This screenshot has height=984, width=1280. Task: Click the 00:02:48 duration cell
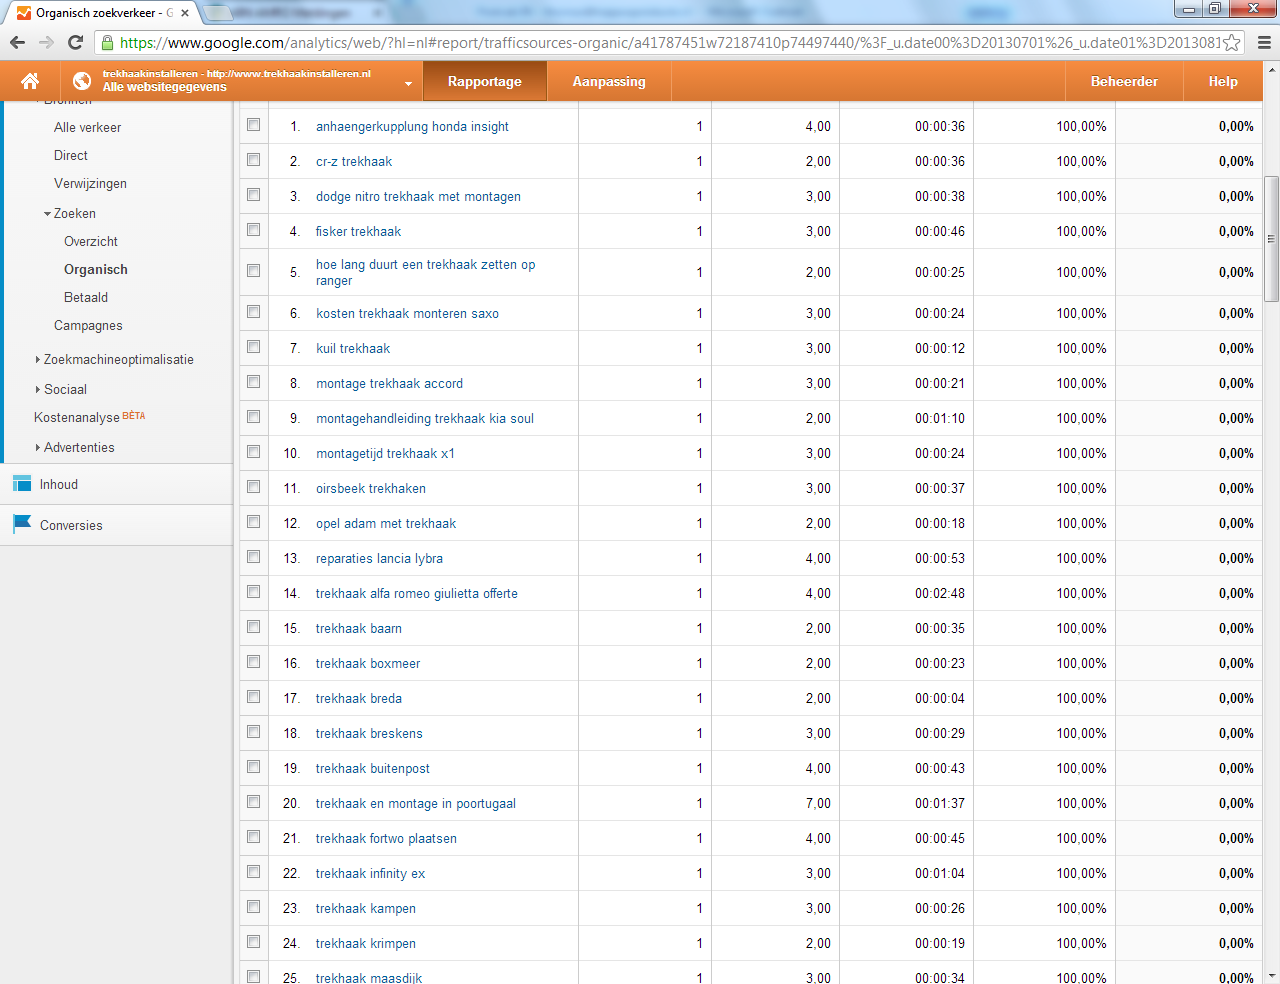(940, 594)
